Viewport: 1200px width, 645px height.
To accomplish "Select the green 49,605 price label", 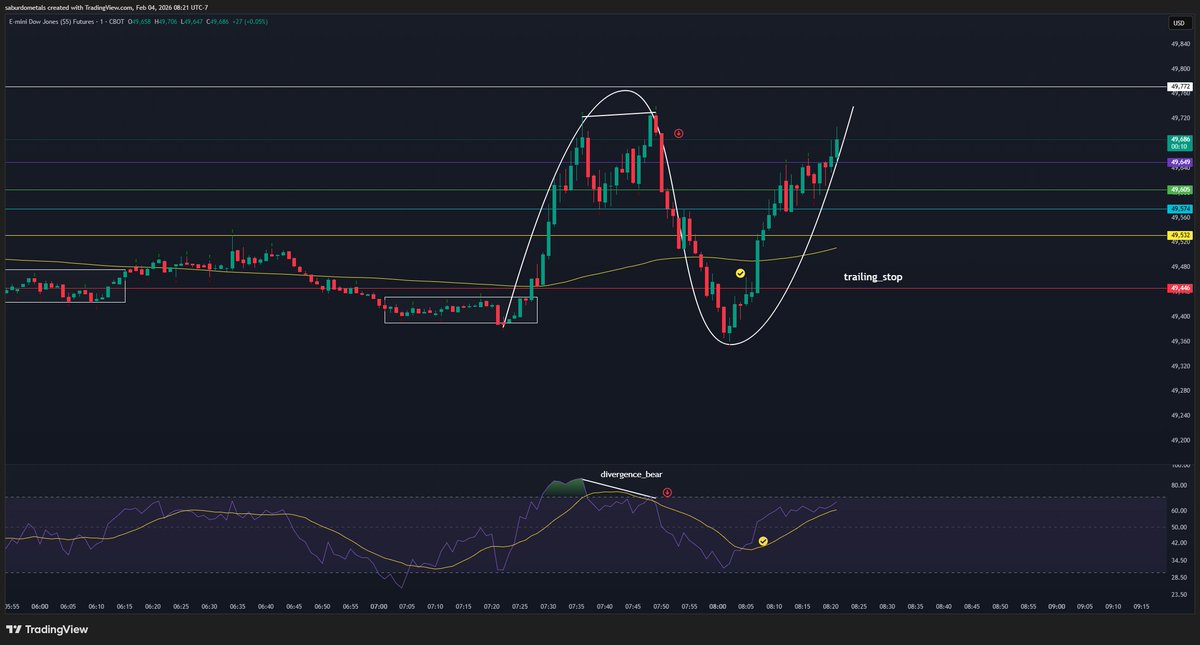I will coord(1180,189).
